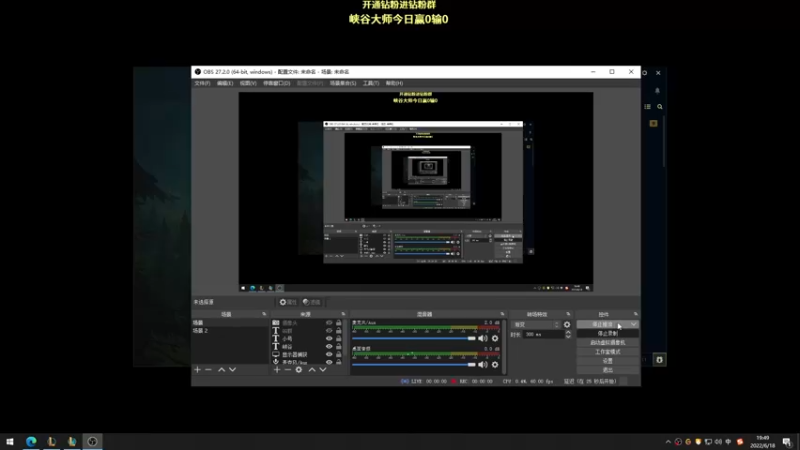Open source properties gear under the Sources list

click(x=299, y=369)
